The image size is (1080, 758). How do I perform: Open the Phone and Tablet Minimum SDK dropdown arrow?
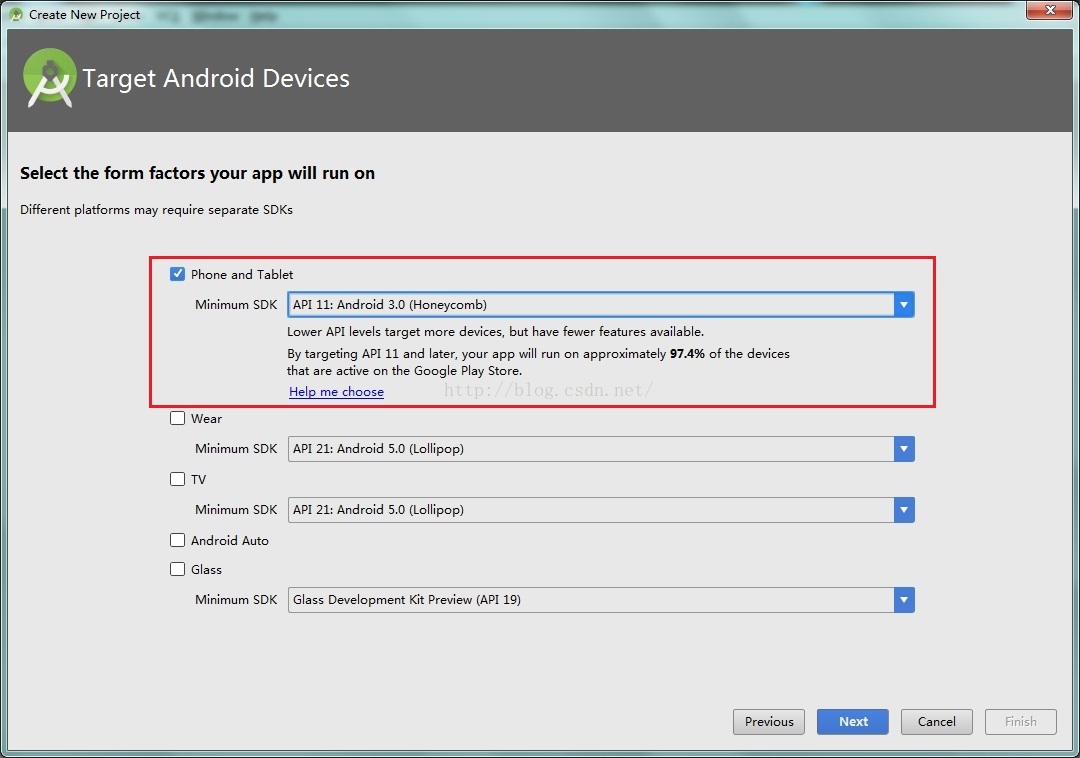[904, 305]
